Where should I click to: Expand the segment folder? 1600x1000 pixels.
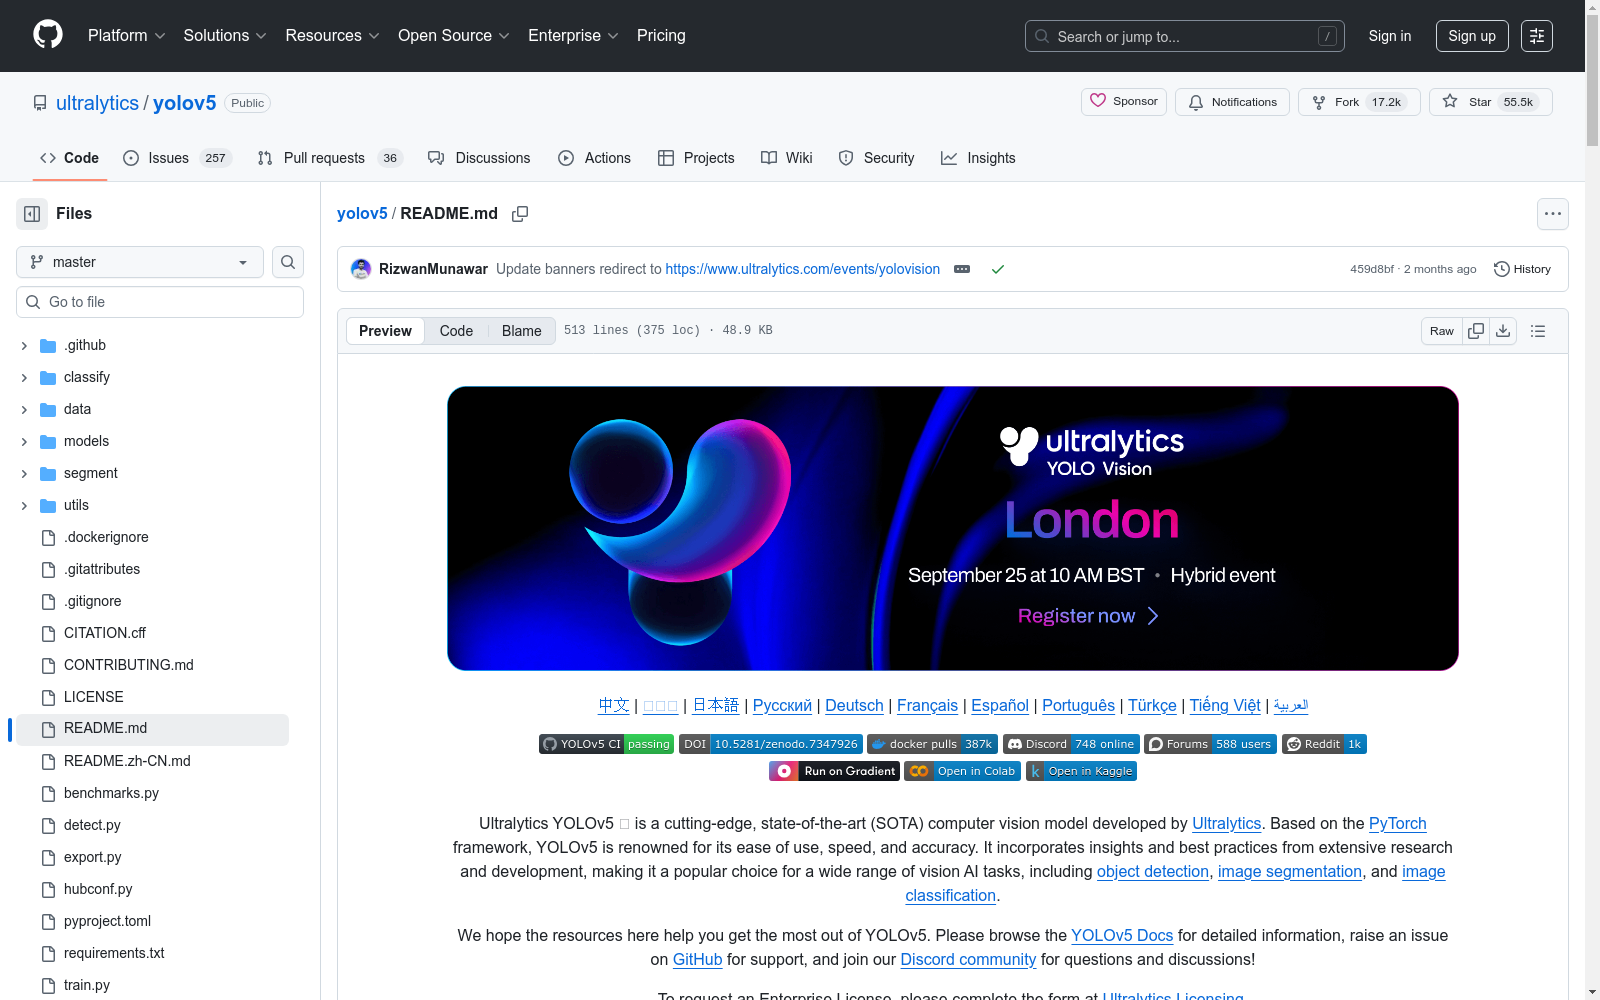coord(24,473)
